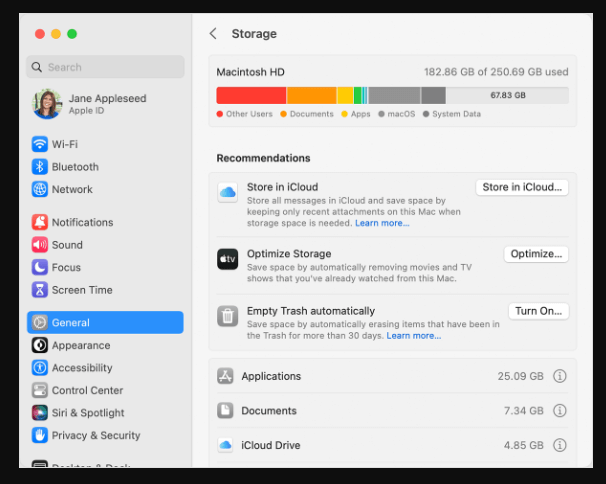
Task: Click the yellow minimize window button
Action: click(56, 34)
